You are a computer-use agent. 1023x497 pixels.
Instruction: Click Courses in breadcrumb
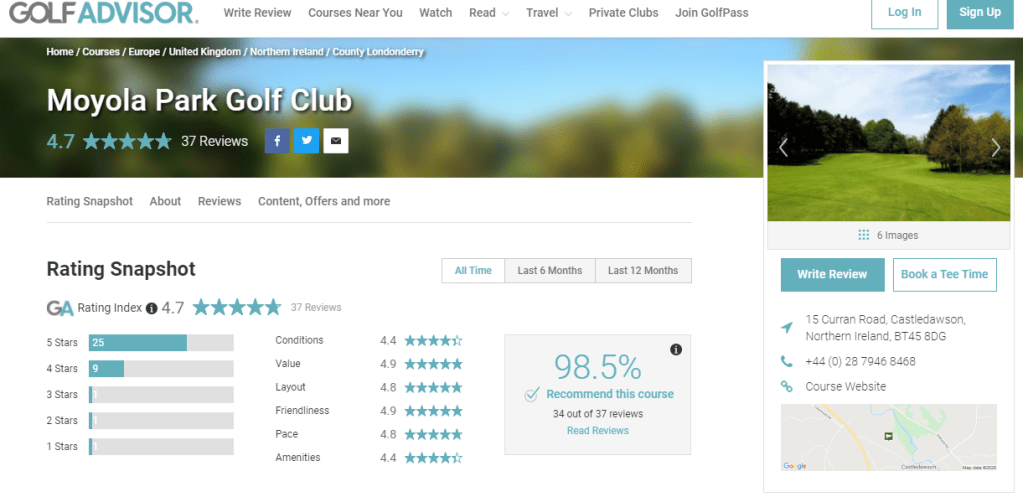pos(101,52)
